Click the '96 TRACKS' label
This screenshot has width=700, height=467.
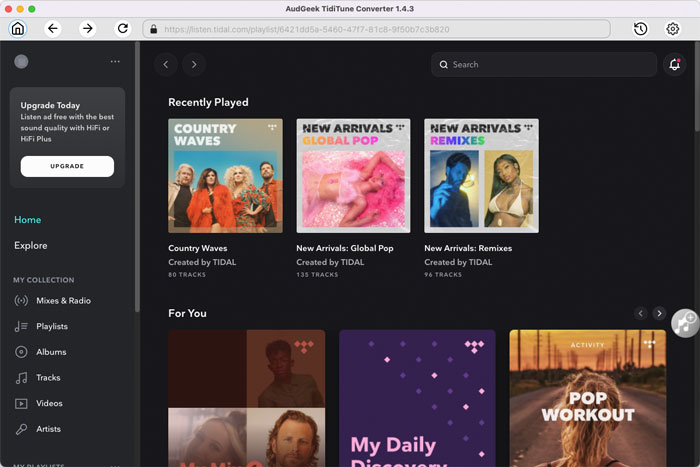[443, 275]
